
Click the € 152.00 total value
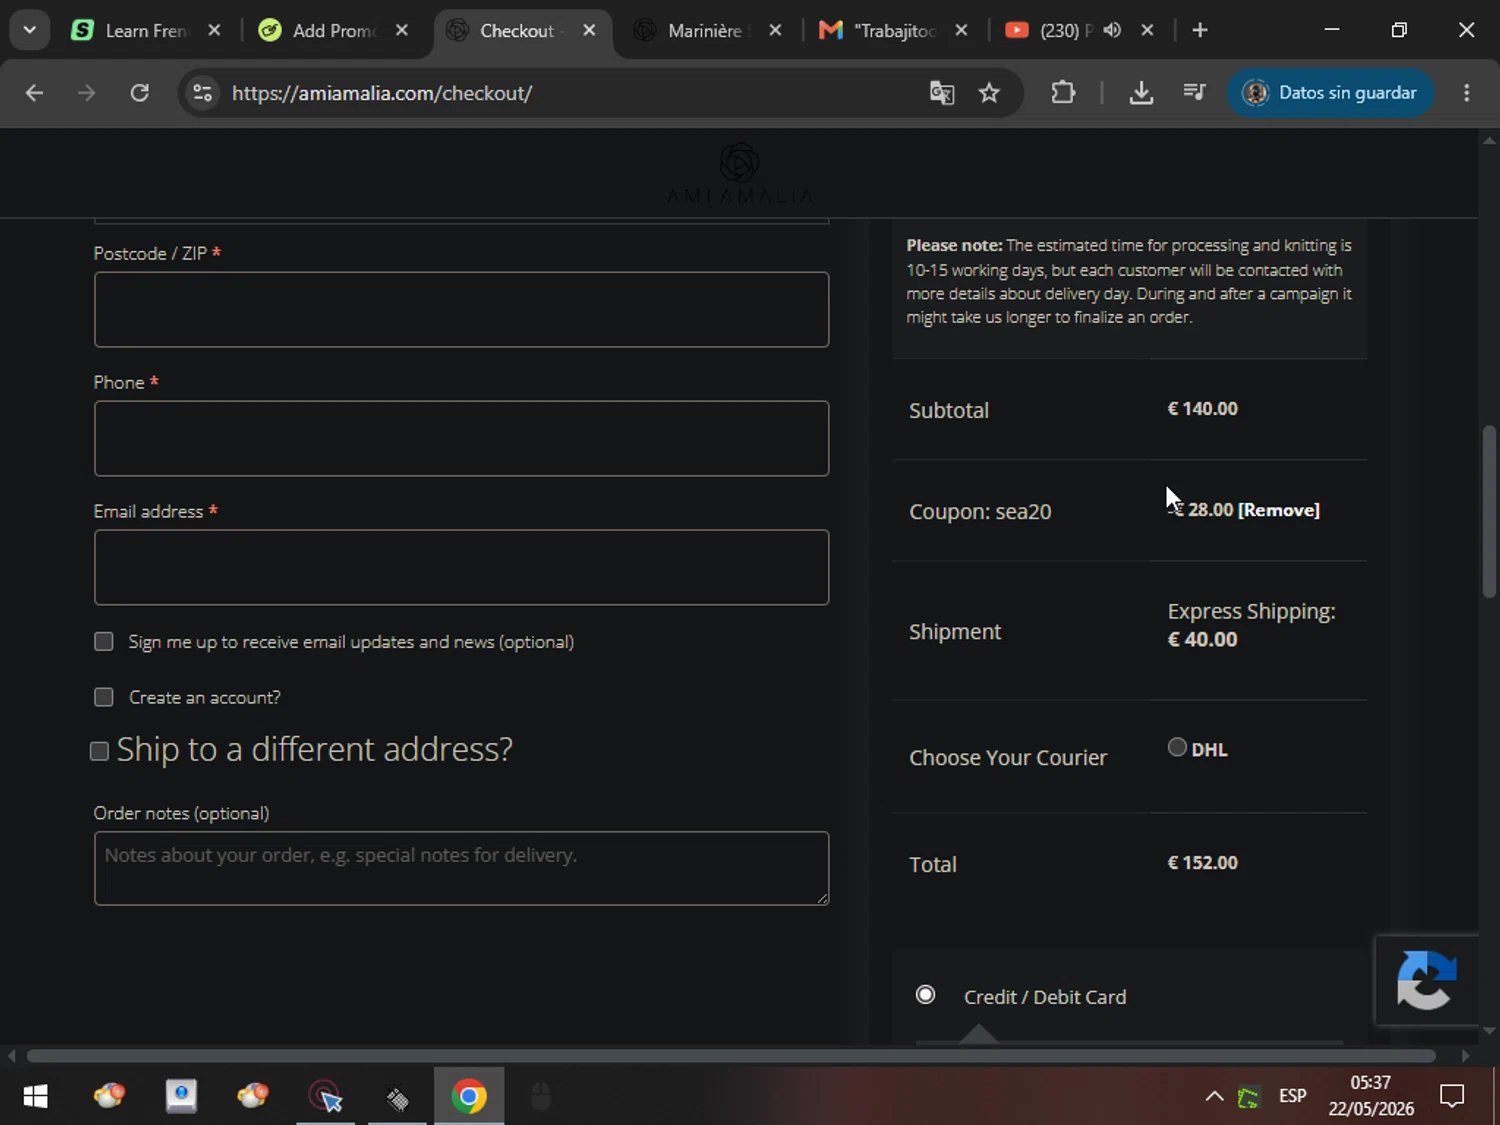click(1203, 863)
